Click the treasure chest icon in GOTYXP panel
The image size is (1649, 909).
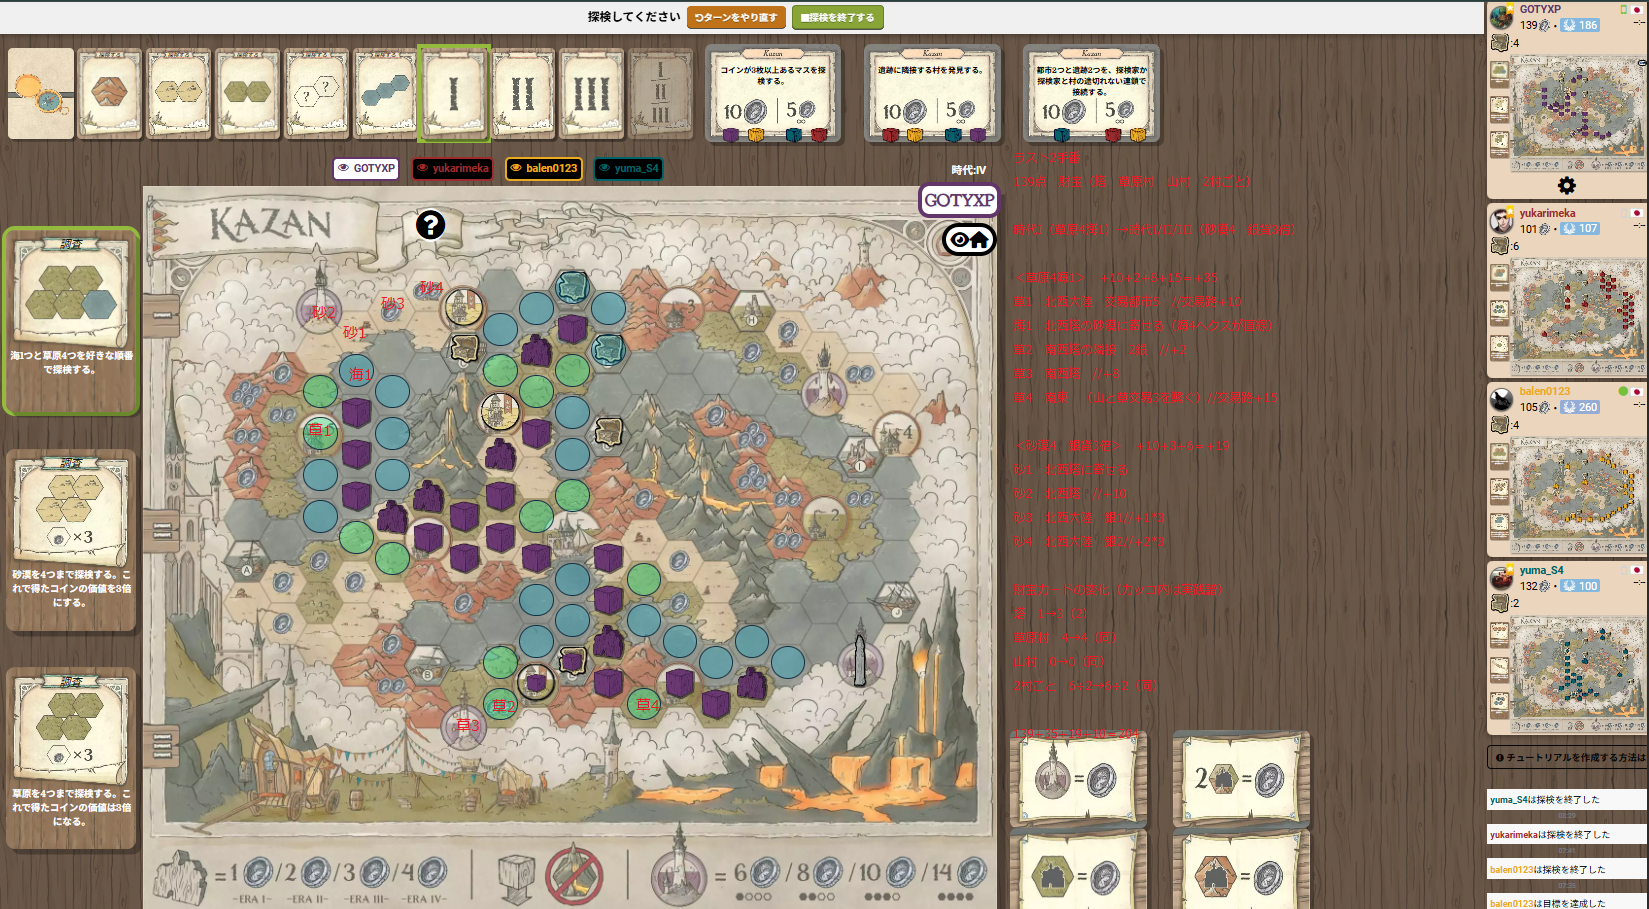click(1499, 43)
